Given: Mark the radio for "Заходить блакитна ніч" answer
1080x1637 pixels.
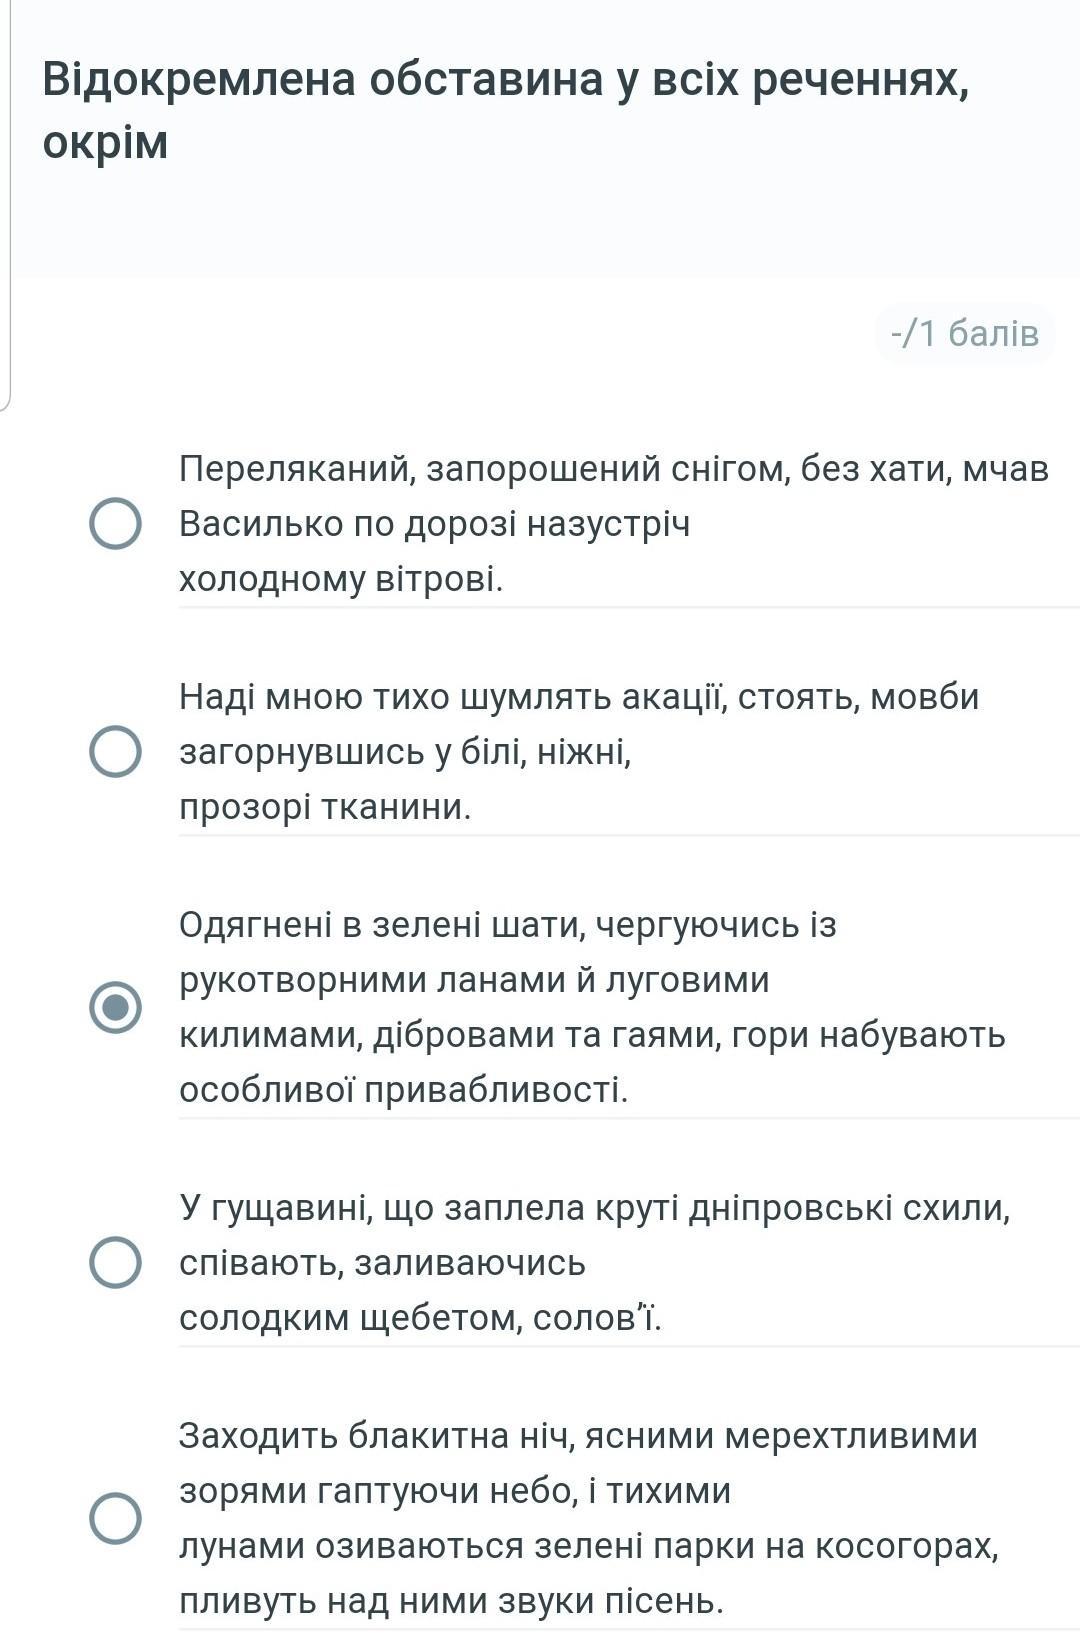Looking at the screenshot, I should click(115, 1518).
